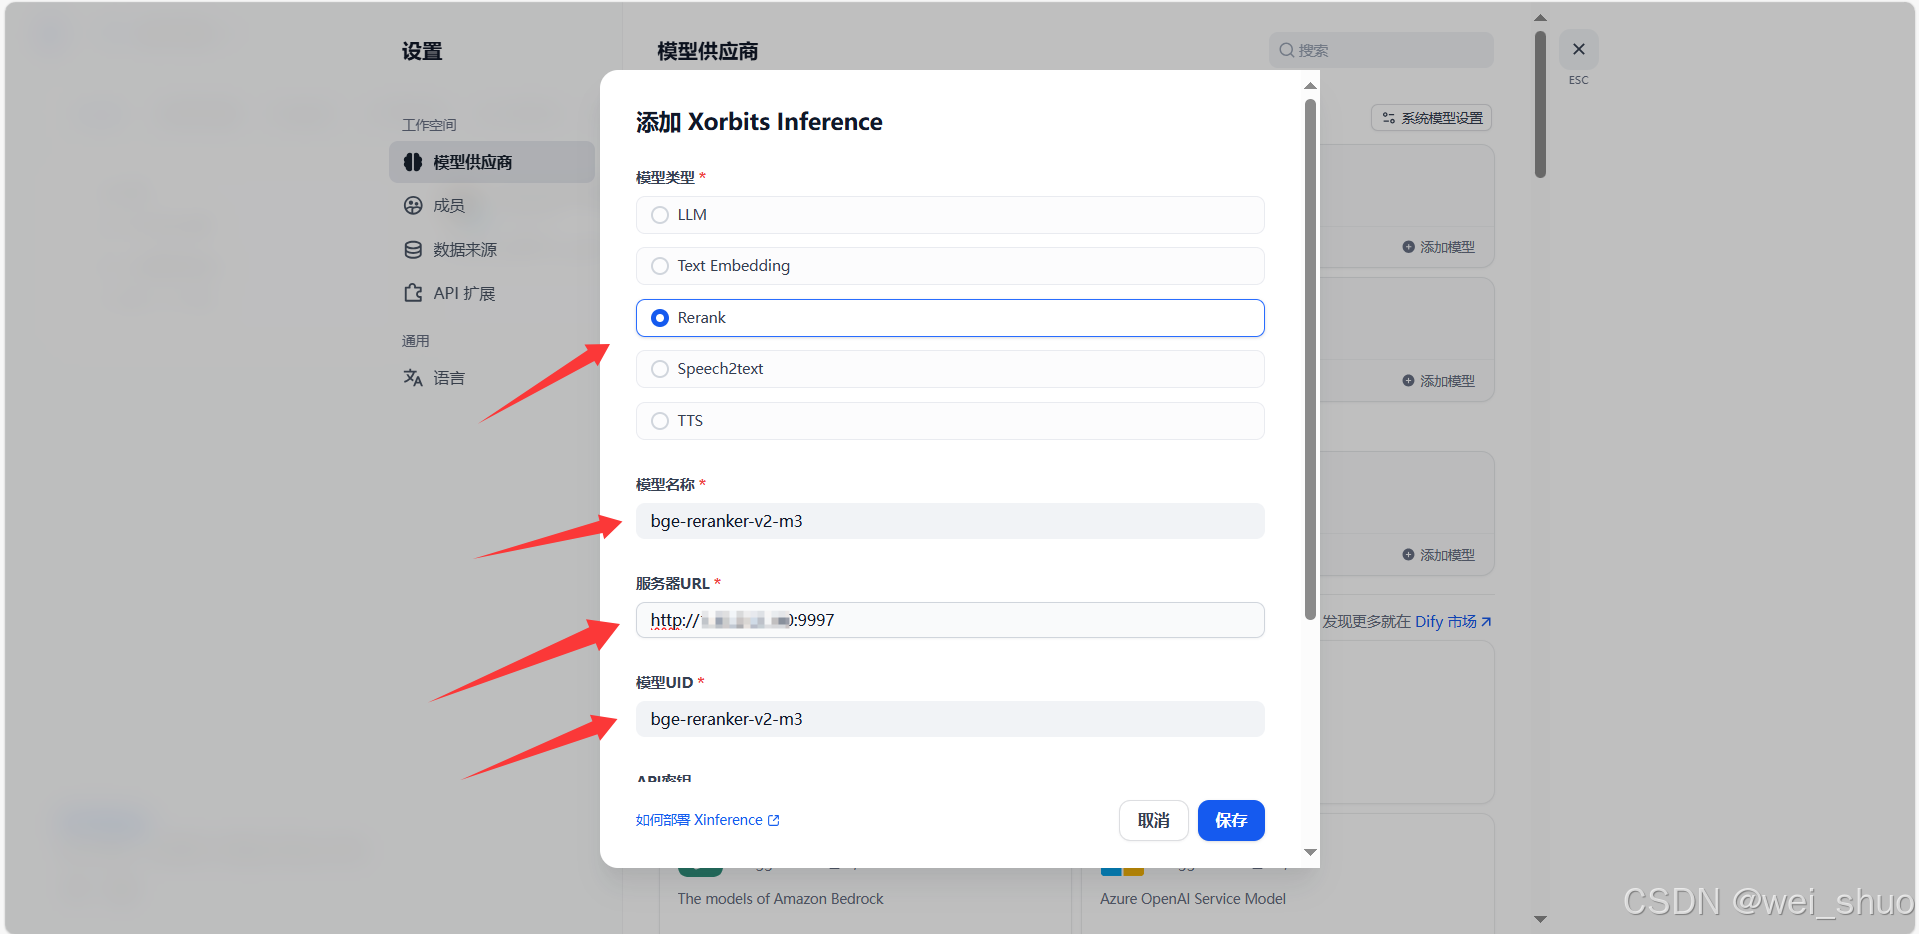This screenshot has height=934, width=1919.
Task: Open the 语言 language sidebar item
Action: (x=492, y=378)
